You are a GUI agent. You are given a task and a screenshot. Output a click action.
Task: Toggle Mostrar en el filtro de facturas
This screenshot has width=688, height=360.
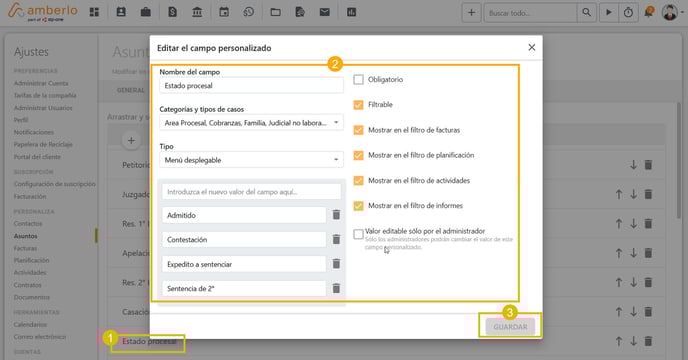pos(358,130)
